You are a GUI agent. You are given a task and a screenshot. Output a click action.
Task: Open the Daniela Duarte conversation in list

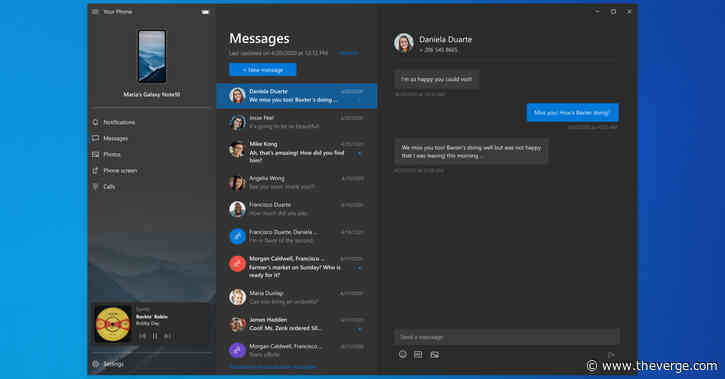point(297,96)
